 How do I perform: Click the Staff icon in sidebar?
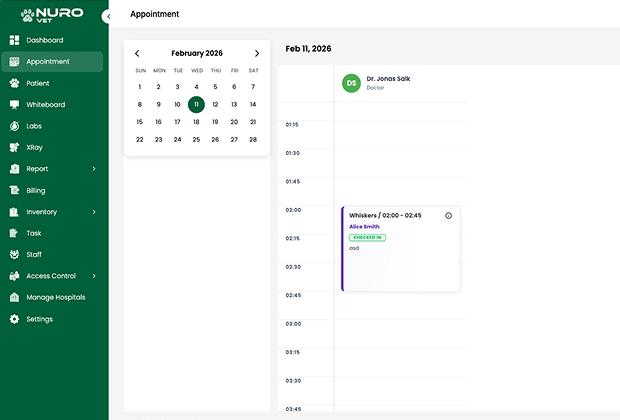[x=14, y=254]
